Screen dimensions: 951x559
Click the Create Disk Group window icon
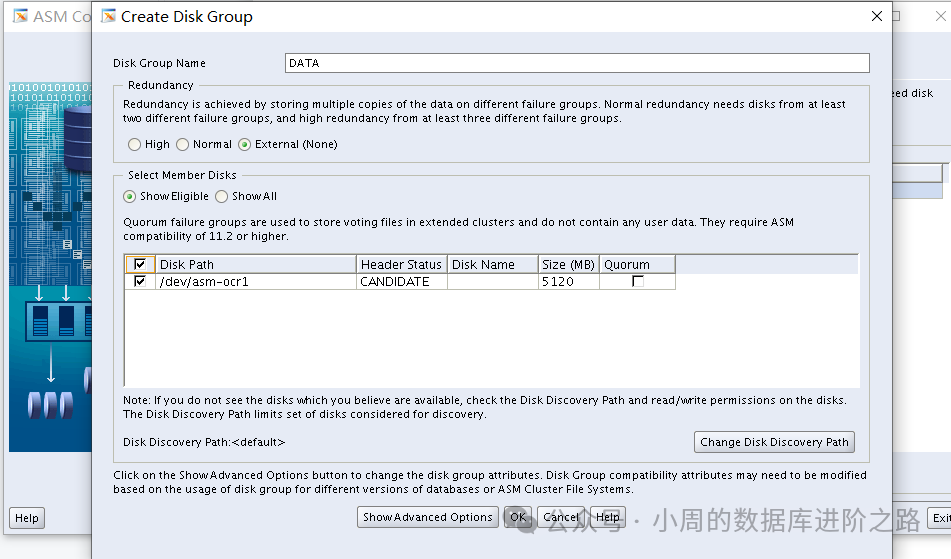tap(108, 16)
